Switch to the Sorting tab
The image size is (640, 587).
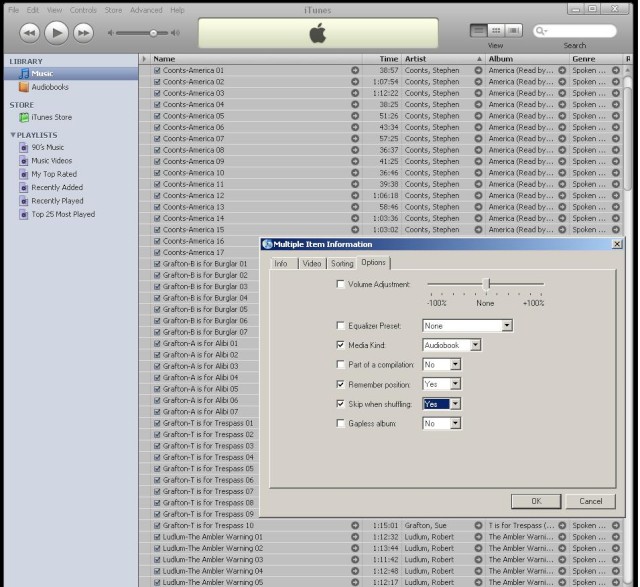pyautogui.click(x=342, y=264)
